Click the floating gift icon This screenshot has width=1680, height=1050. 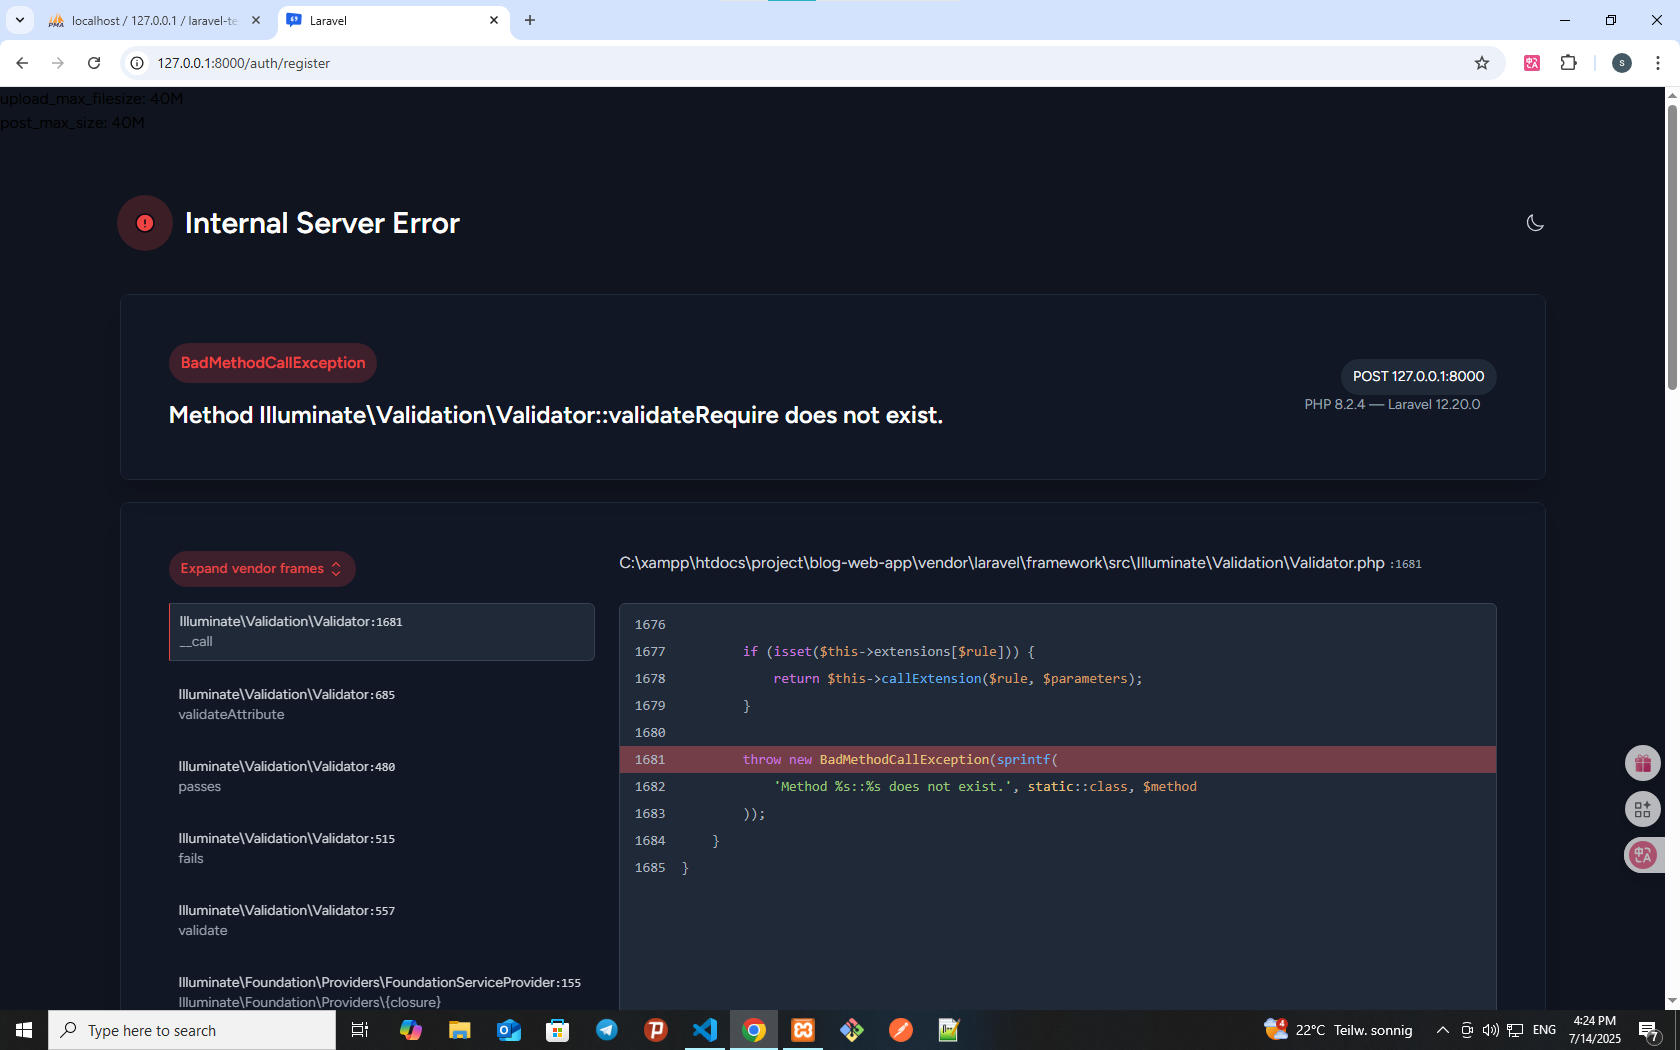click(1643, 763)
